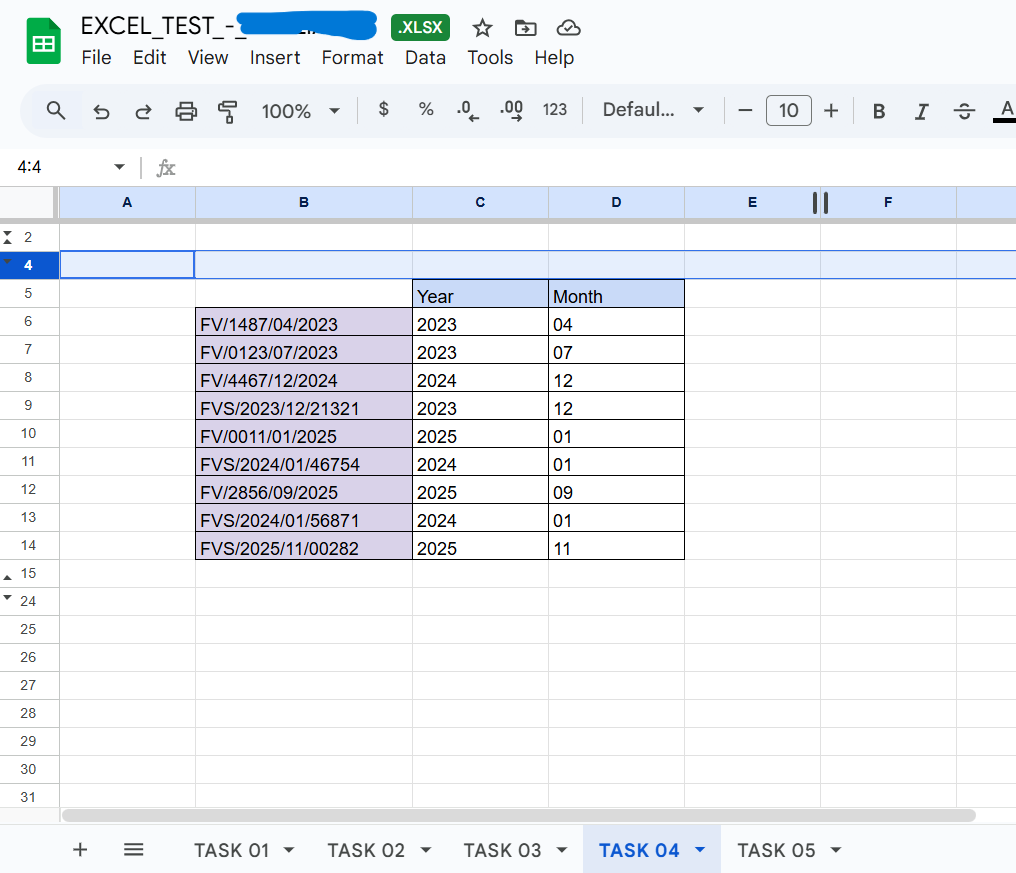Image resolution: width=1016 pixels, height=873 pixels.
Task: Open the Default font dropdown
Action: (x=653, y=110)
